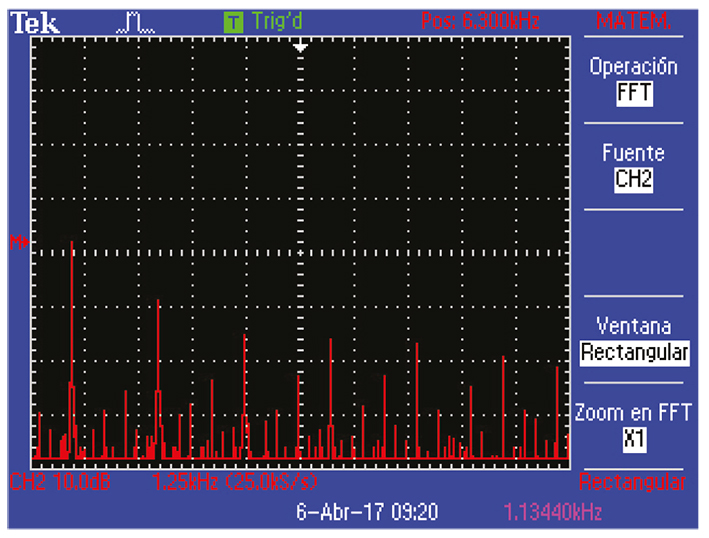
Task: Click the green T trigger status icon
Action: click(232, 21)
